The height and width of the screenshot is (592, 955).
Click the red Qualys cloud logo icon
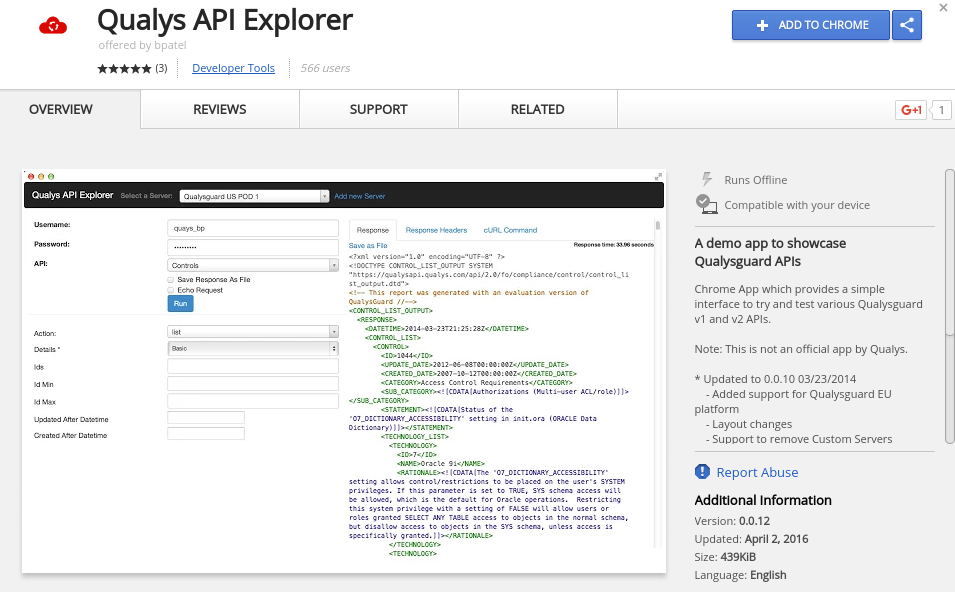[53, 26]
